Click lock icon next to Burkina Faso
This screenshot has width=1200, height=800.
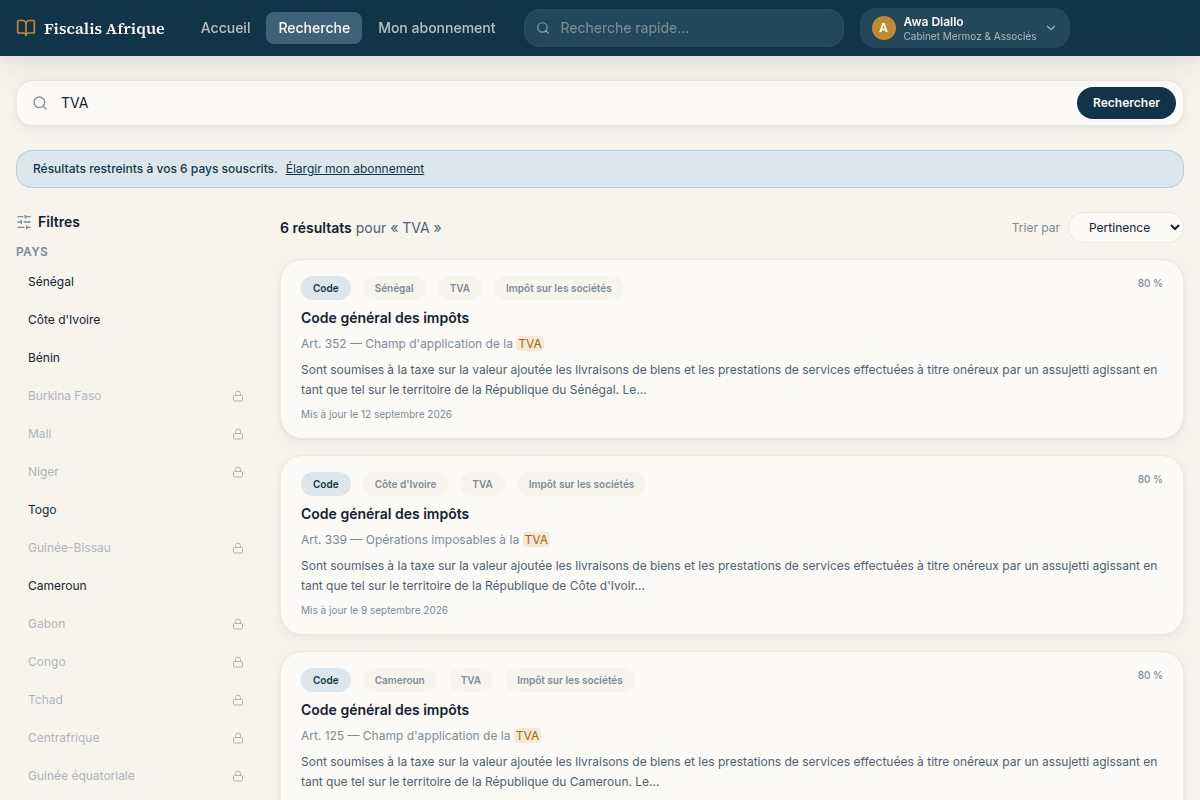tap(238, 396)
